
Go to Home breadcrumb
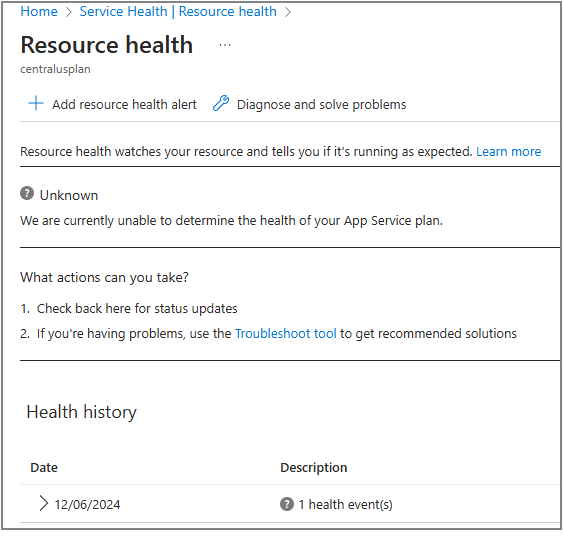39,11
